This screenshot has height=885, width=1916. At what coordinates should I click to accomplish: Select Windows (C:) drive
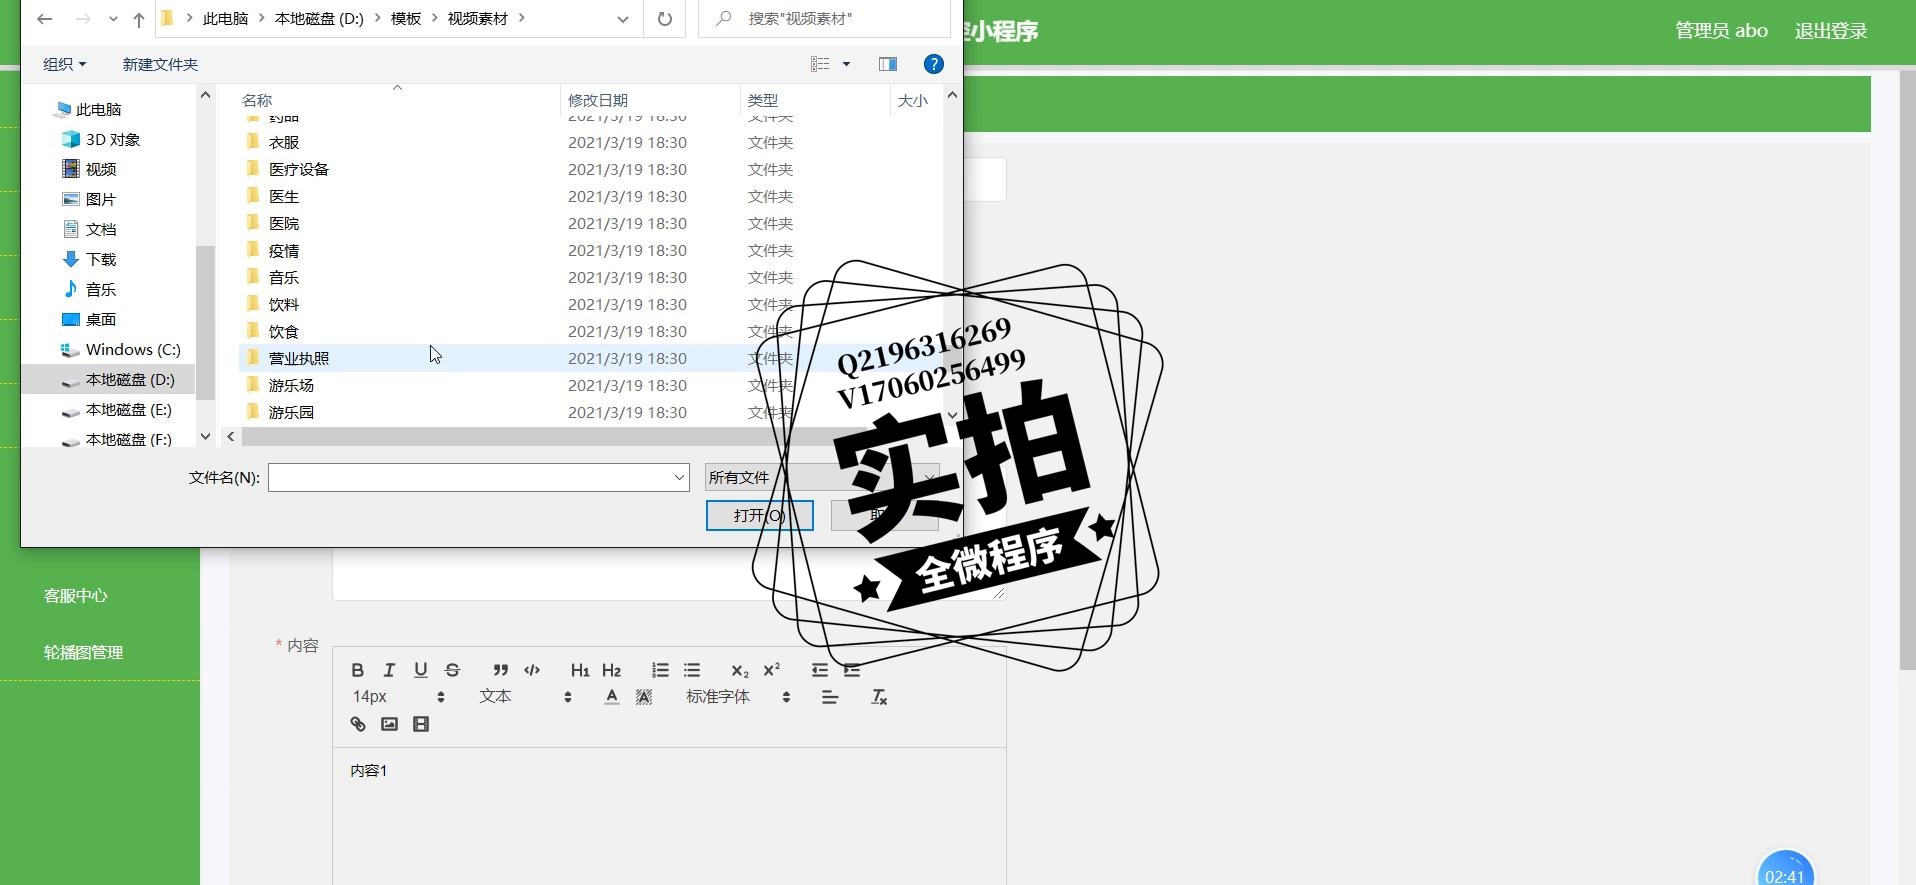click(x=132, y=349)
